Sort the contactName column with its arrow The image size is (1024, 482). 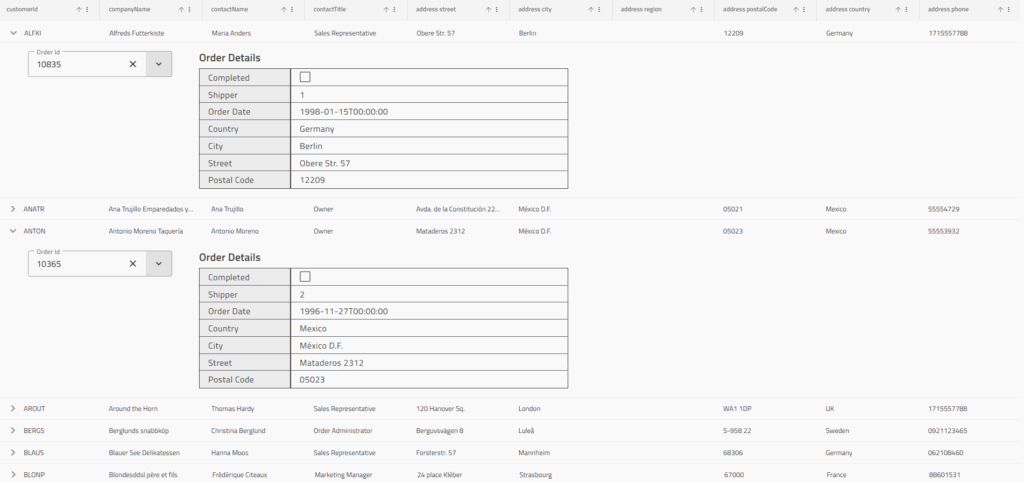point(283,9)
